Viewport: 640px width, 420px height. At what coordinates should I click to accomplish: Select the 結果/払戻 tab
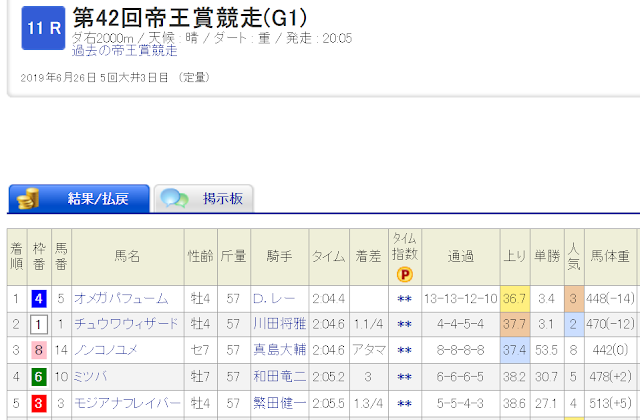coord(79,198)
